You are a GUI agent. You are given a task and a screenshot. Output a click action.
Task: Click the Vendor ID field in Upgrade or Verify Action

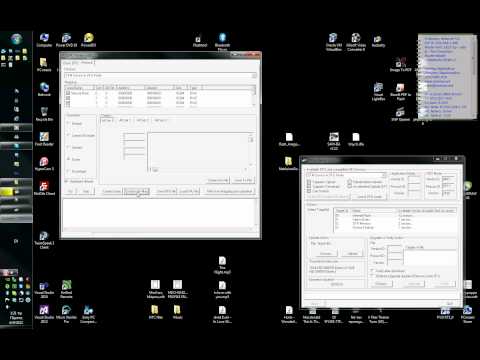[x=394, y=248]
